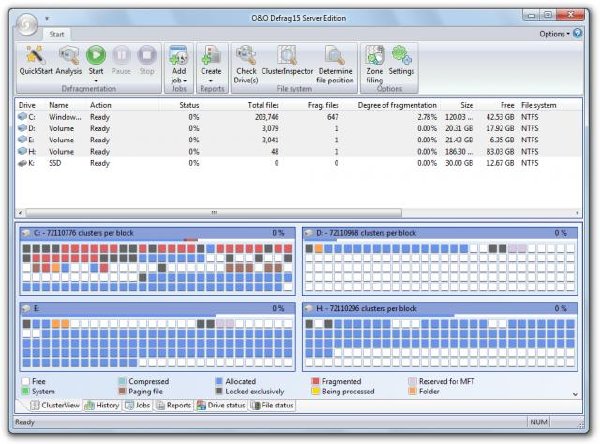Viewport: 600px width, 444px height.
Task: Click the SSD name in K: row
Action: (x=55, y=163)
